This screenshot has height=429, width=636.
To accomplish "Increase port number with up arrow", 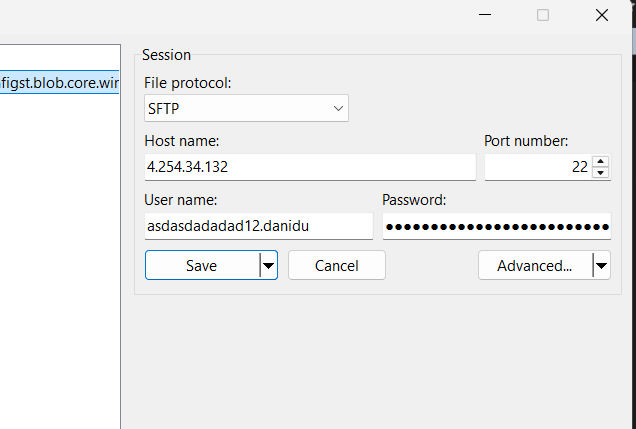I will [x=600, y=161].
